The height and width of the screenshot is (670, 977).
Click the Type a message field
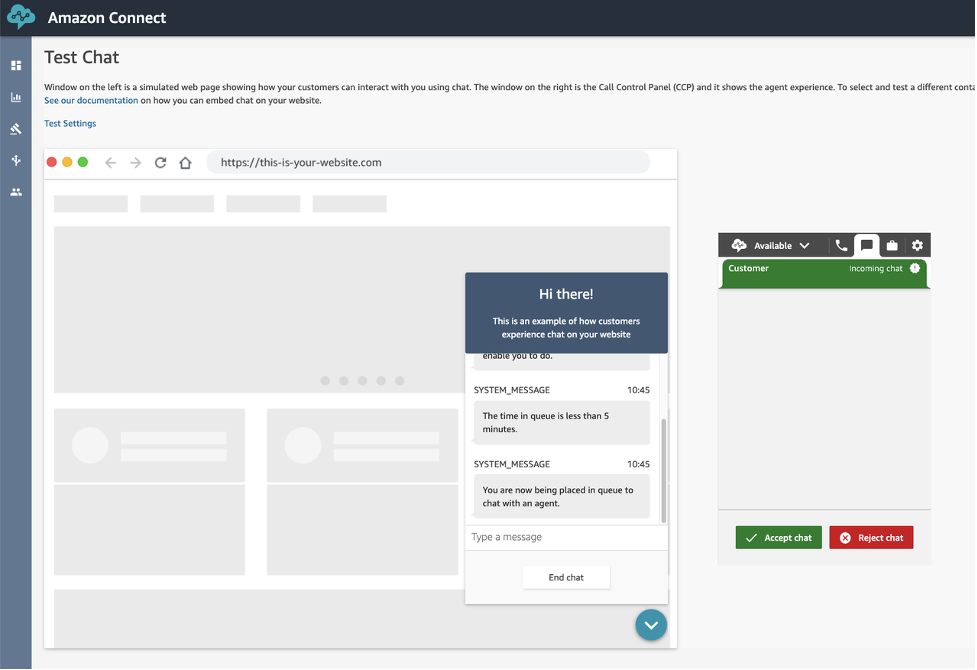566,537
